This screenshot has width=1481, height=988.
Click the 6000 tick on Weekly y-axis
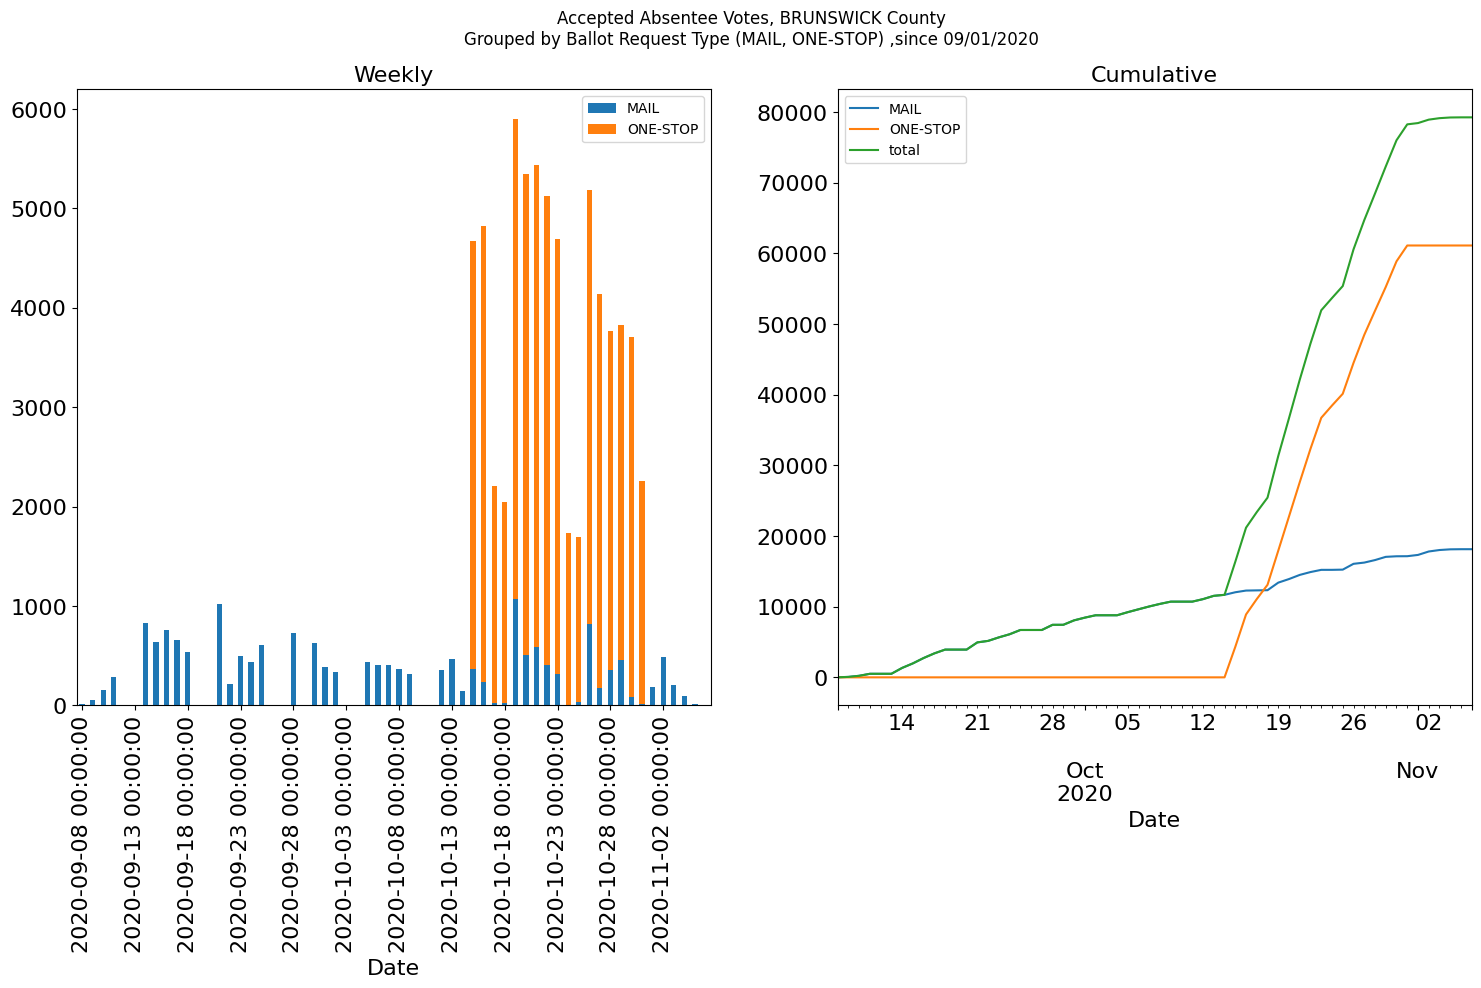pos(39,109)
